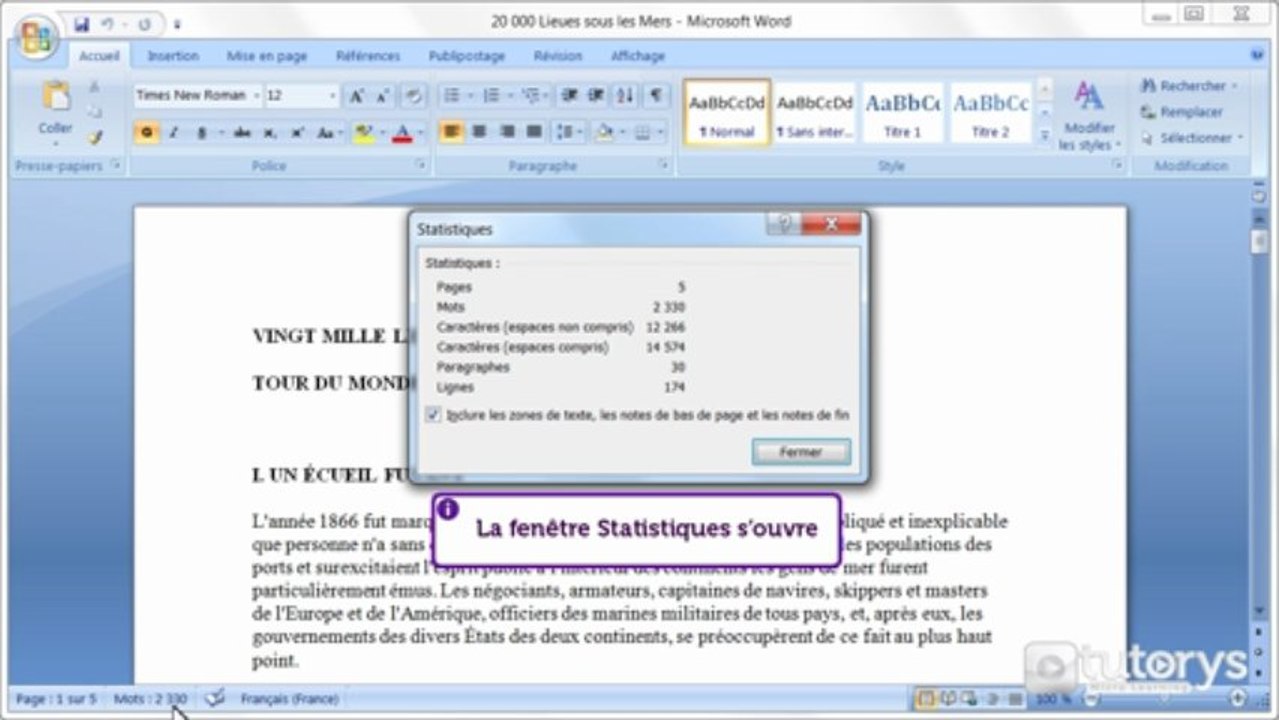Open the Police dialog launcher
Screen dimensions: 1279x720
420,165
